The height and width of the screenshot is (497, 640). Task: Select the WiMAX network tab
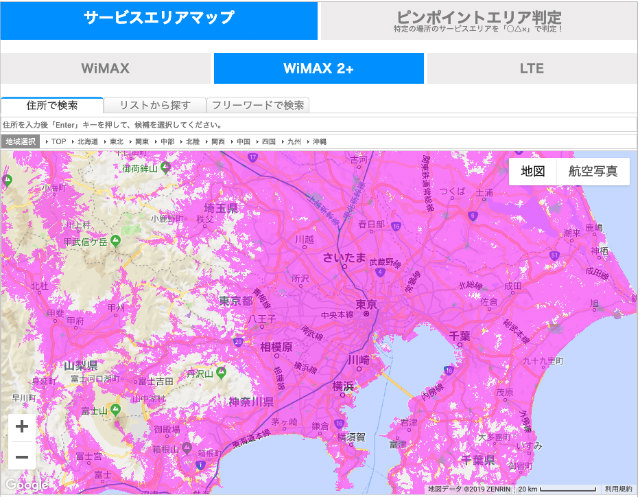coord(105,68)
